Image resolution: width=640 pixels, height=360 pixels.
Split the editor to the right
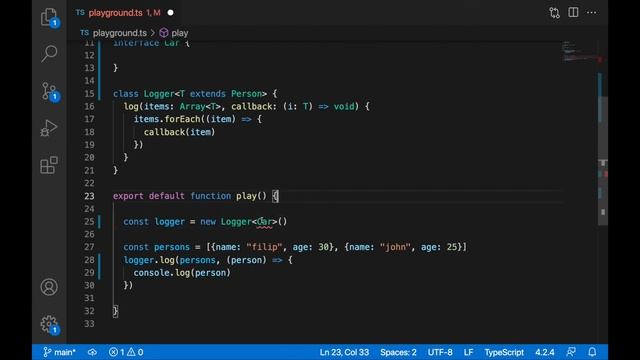(573, 13)
